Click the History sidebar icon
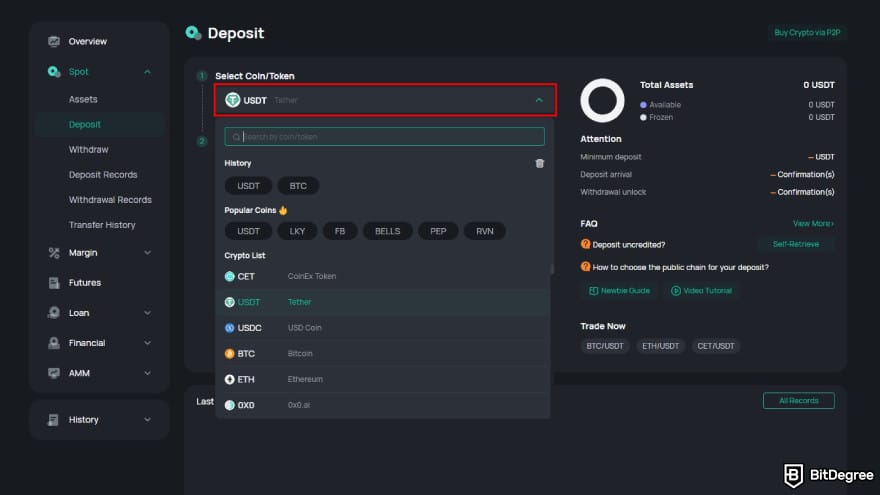Image resolution: width=880 pixels, height=495 pixels. tap(54, 420)
